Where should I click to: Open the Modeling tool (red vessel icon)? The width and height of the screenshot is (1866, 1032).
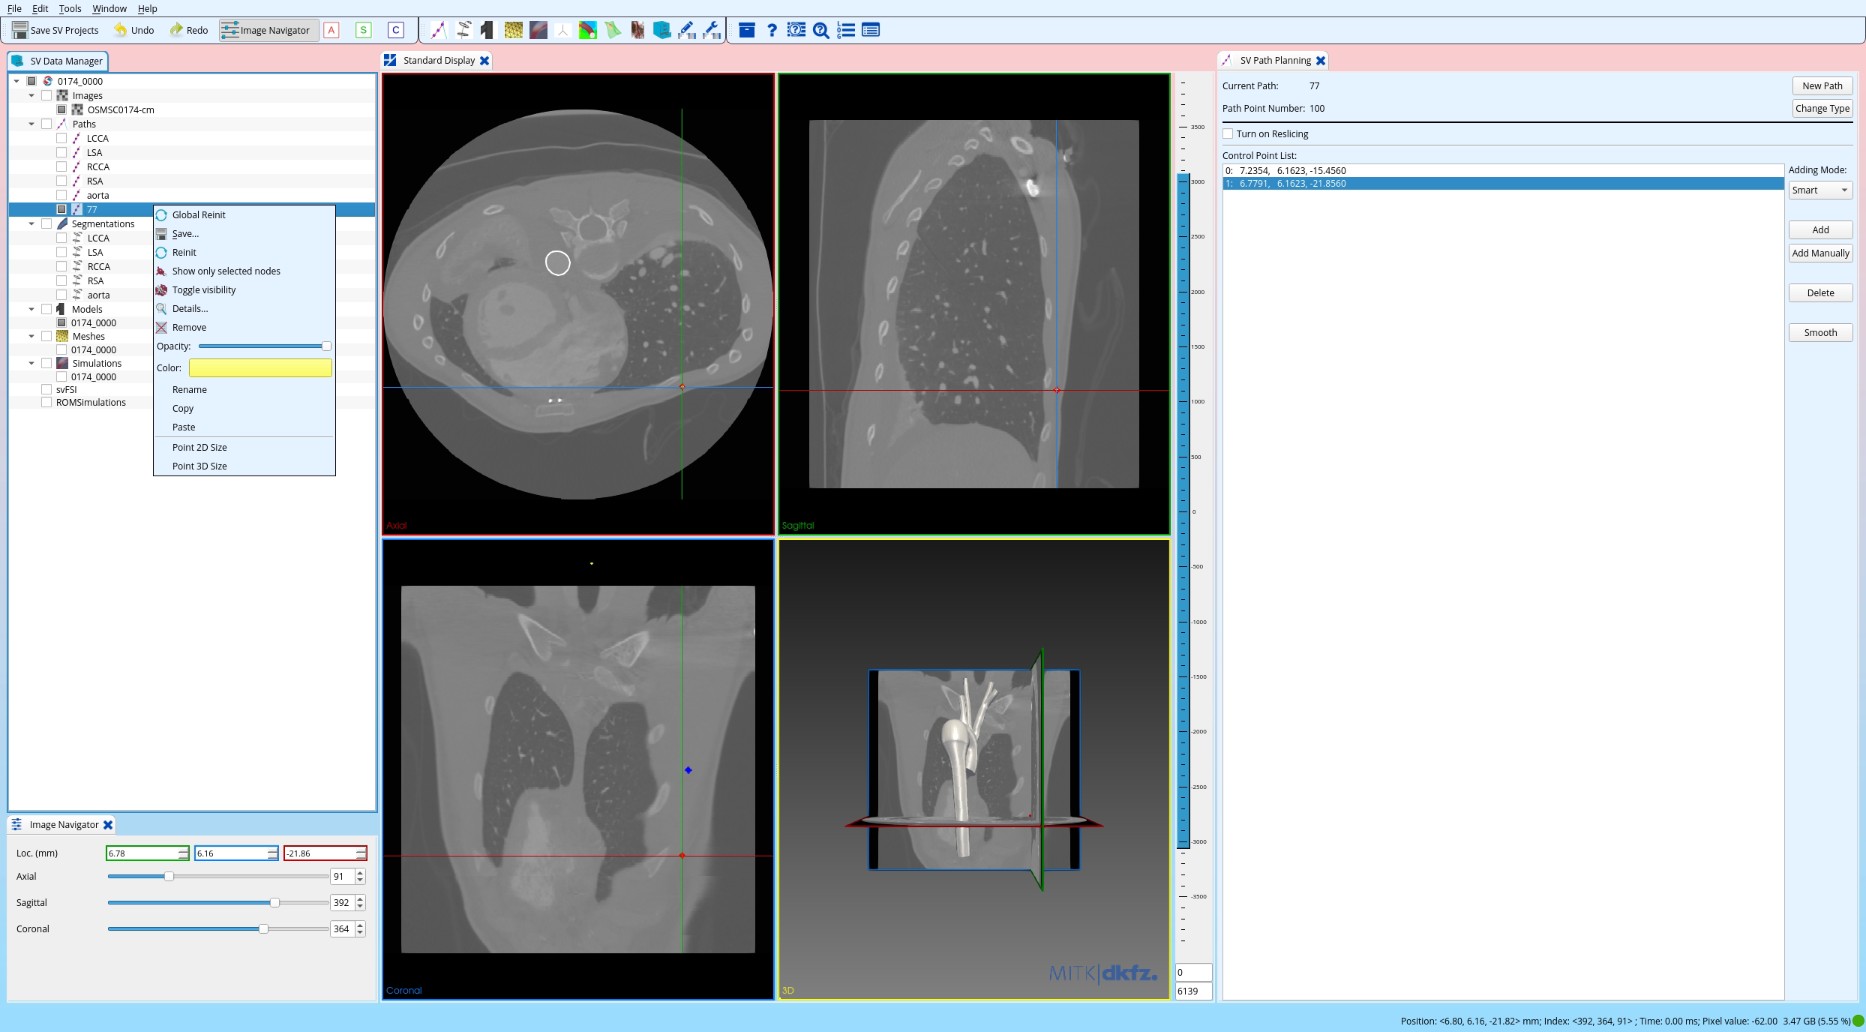pyautogui.click(x=537, y=30)
